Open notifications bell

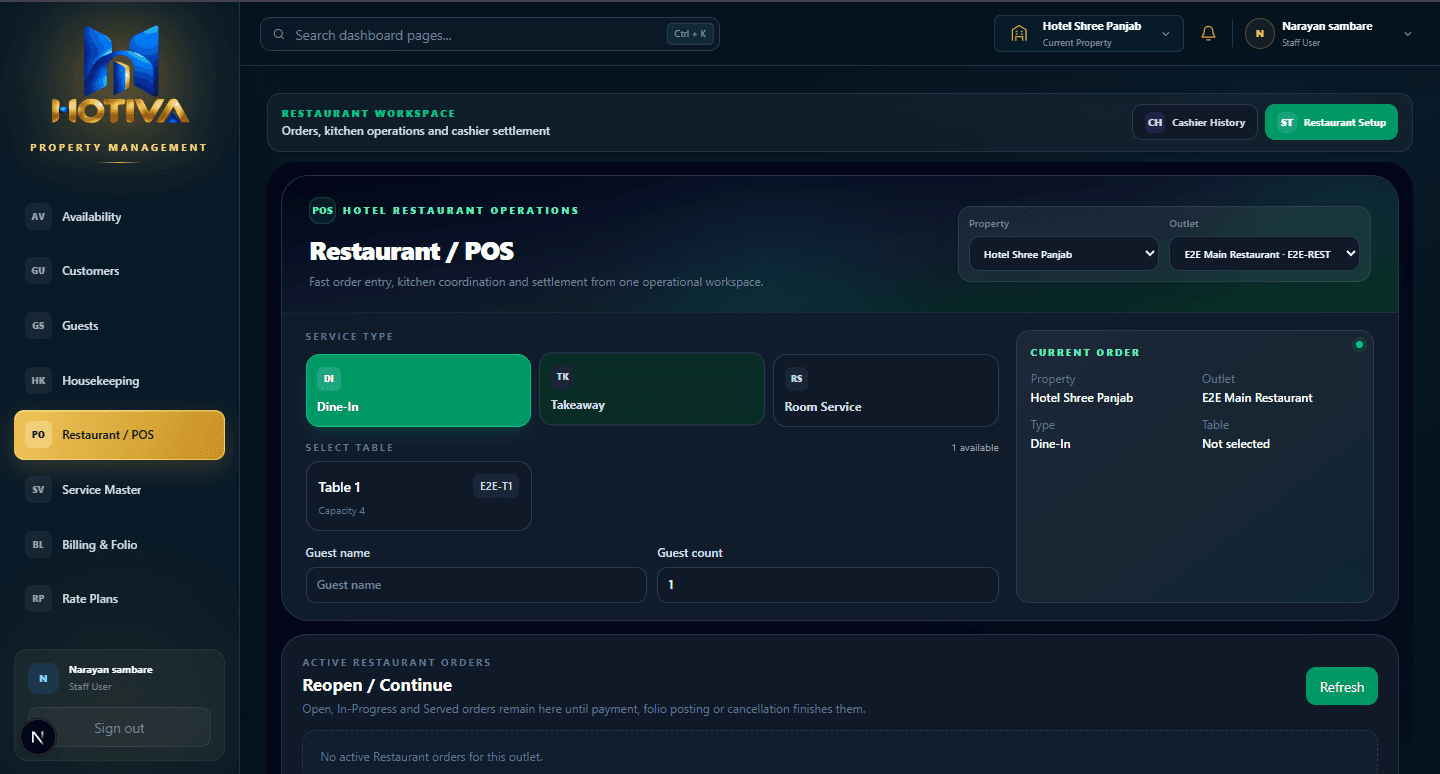(1208, 34)
